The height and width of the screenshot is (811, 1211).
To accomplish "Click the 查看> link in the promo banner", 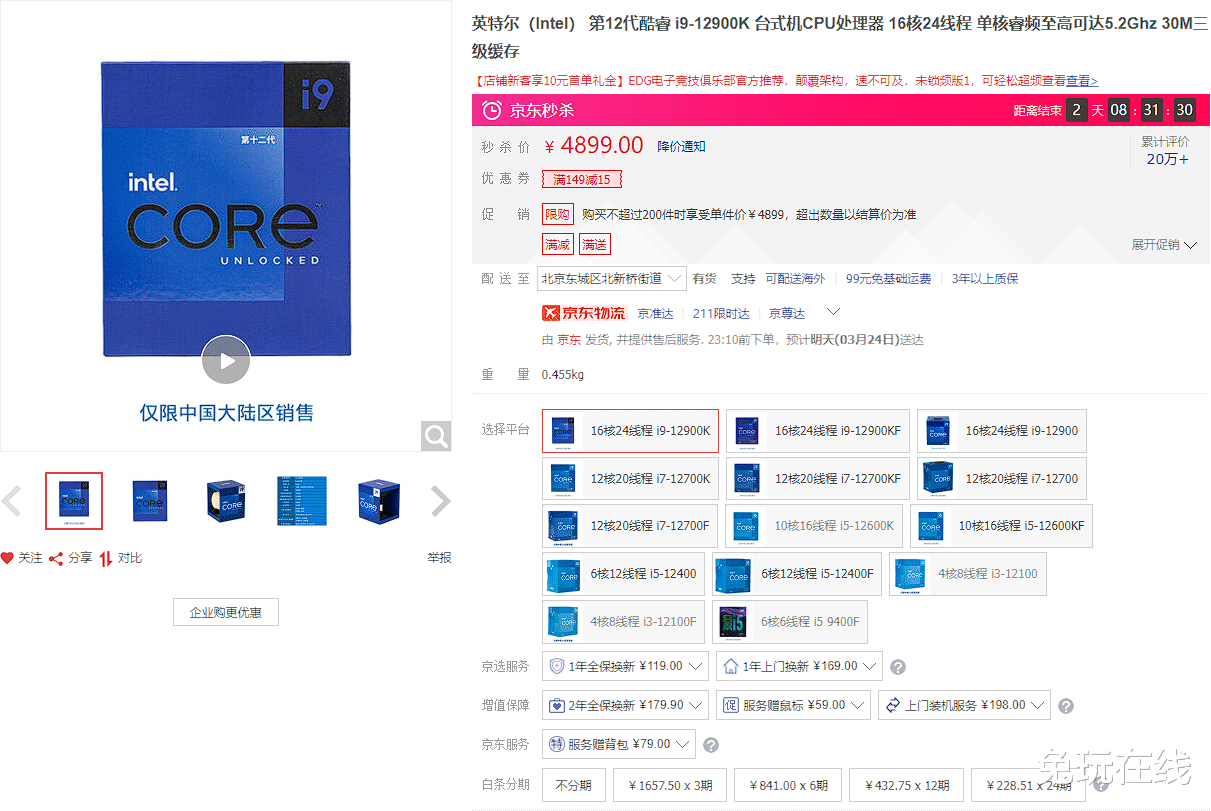I will (1078, 79).
